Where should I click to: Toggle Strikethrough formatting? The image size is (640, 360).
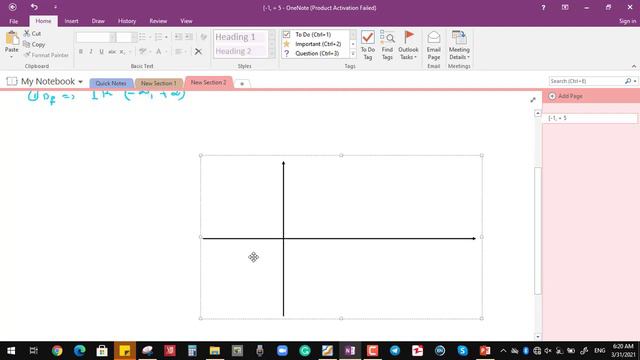112,51
